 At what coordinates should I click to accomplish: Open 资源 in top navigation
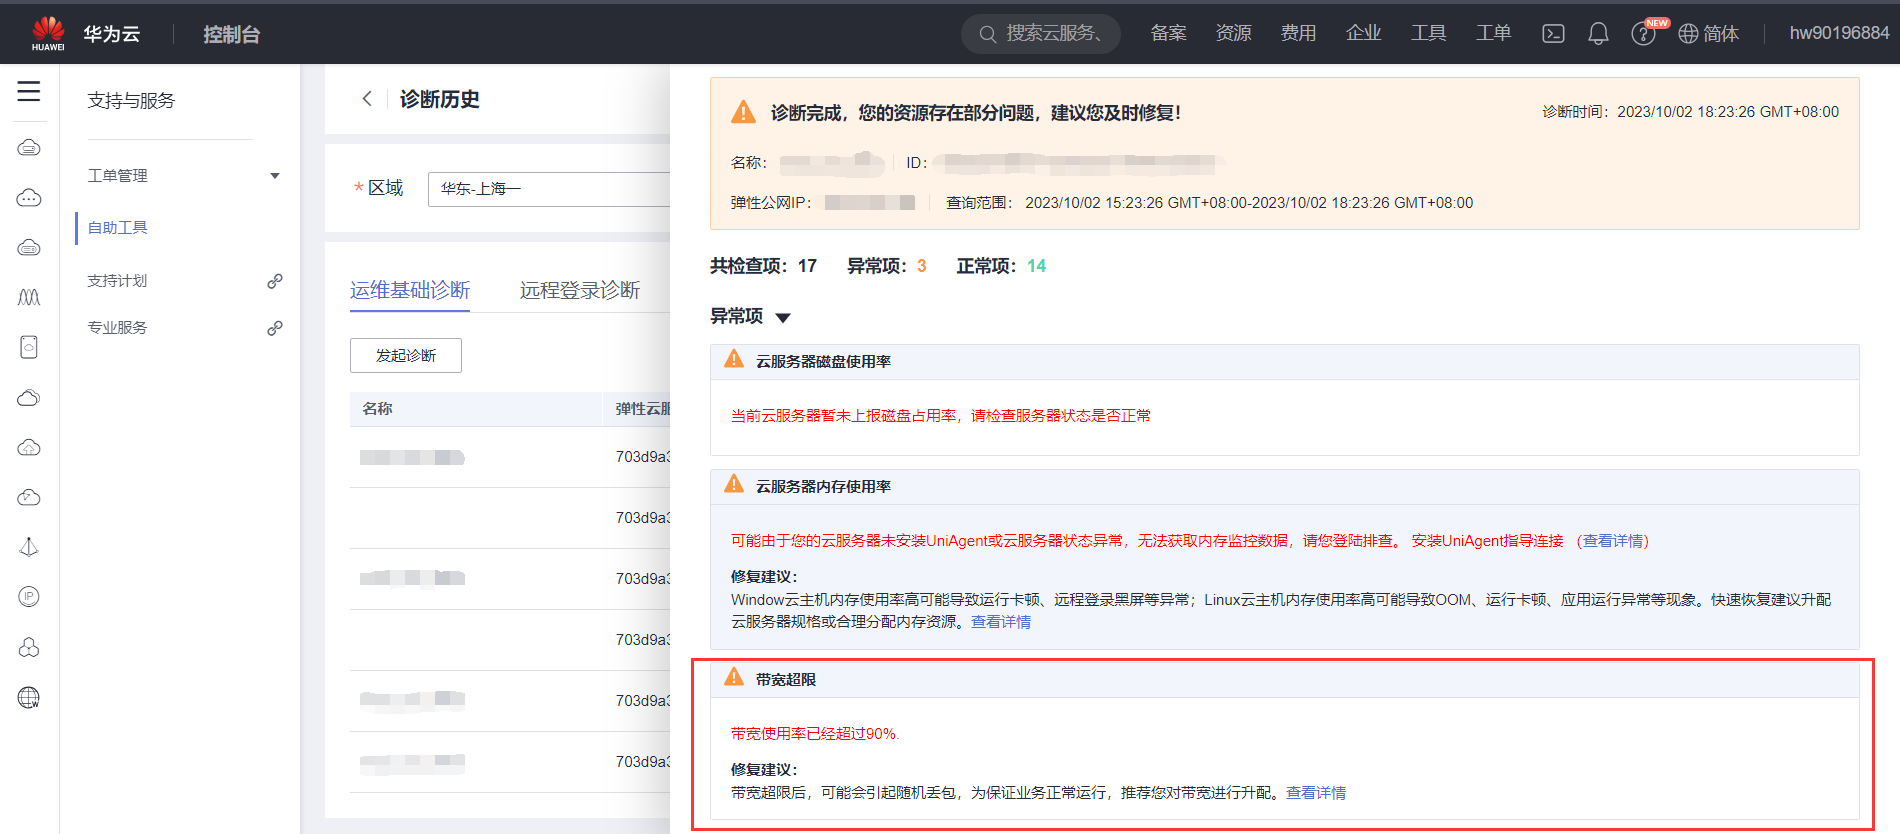(x=1233, y=33)
